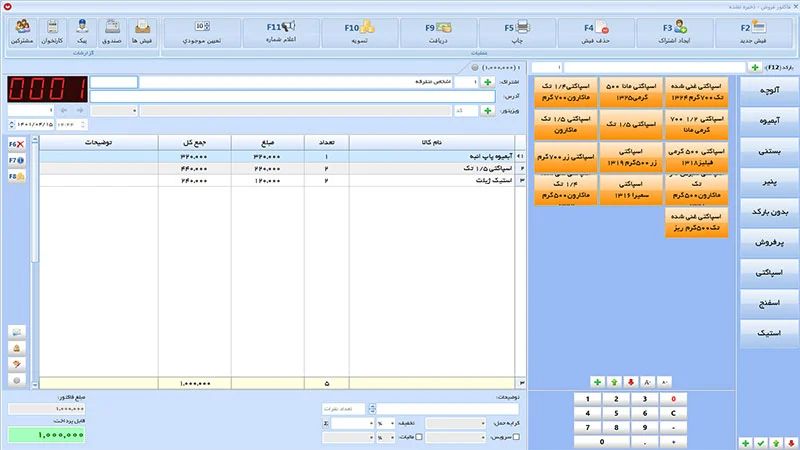Click the green checkmark under category list
This screenshot has height=450, width=800.
tap(761, 443)
